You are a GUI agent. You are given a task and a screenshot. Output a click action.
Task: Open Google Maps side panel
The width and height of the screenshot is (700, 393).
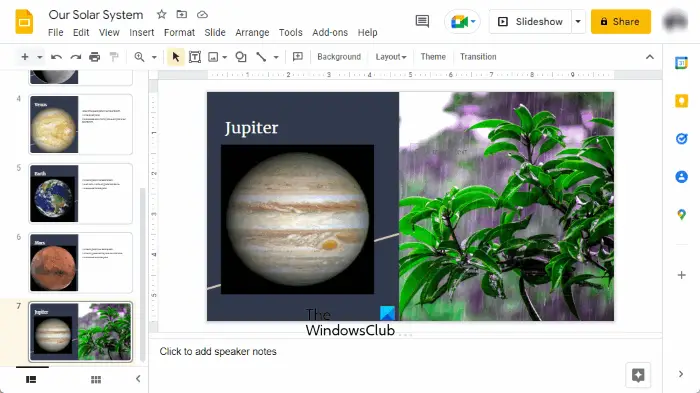coord(681,215)
